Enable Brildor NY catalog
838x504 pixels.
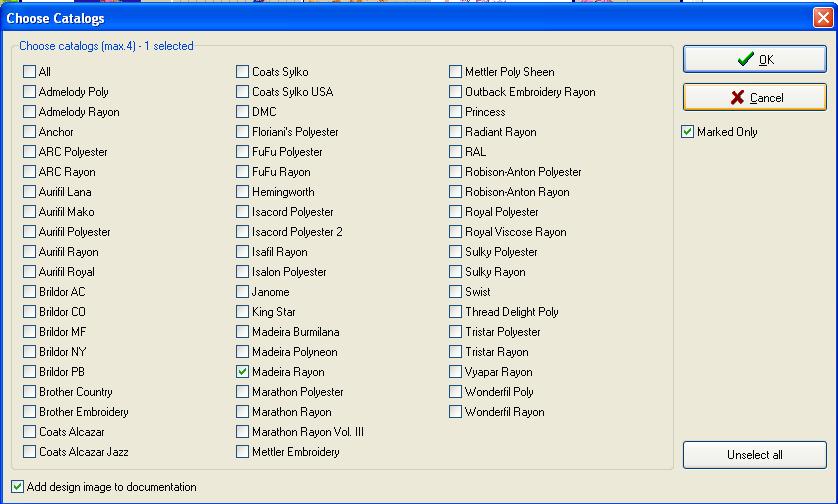(29, 352)
